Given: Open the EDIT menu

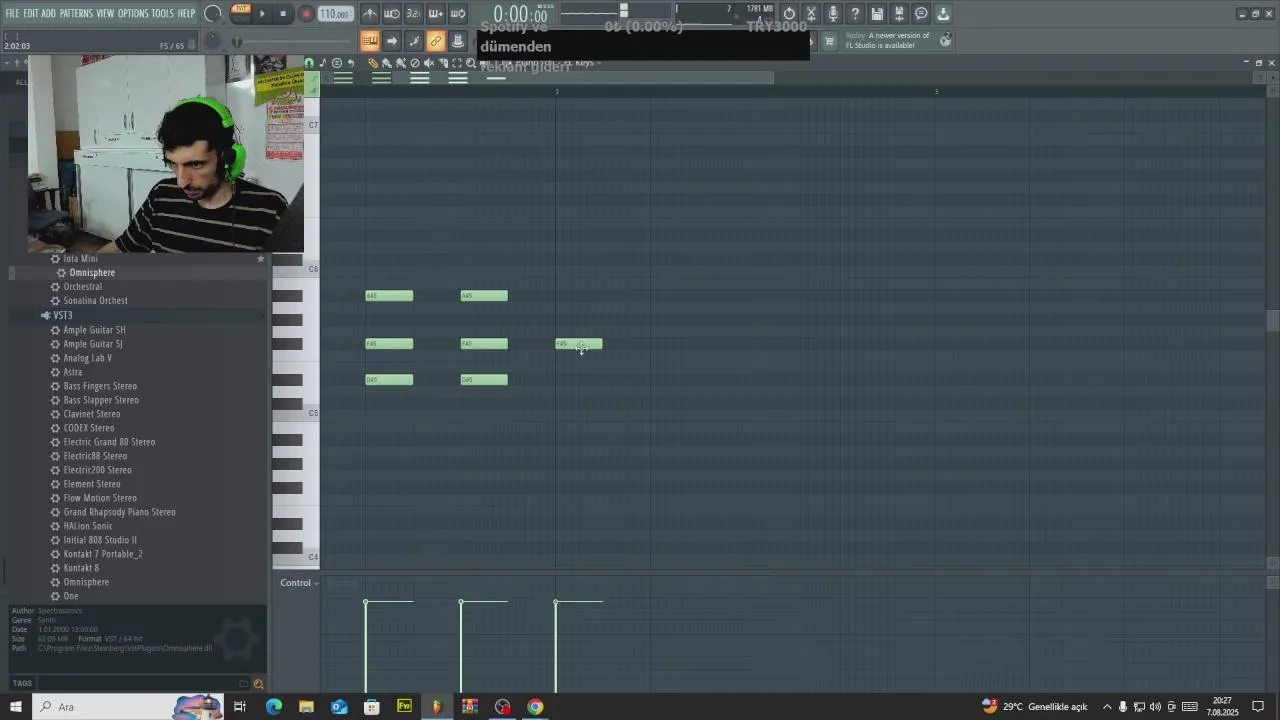Looking at the screenshot, I should pos(31,13).
